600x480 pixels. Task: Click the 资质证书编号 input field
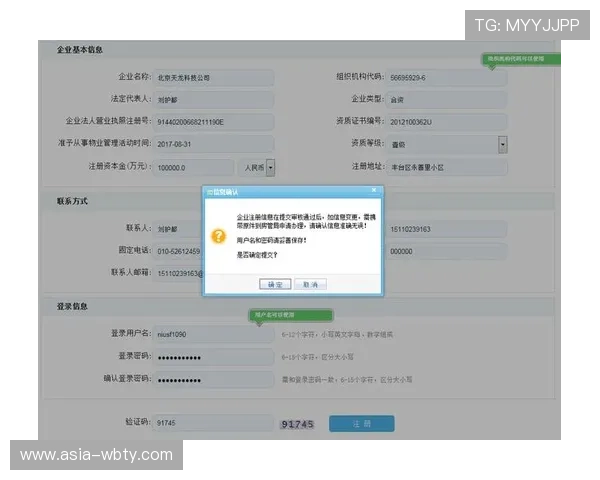(447, 122)
